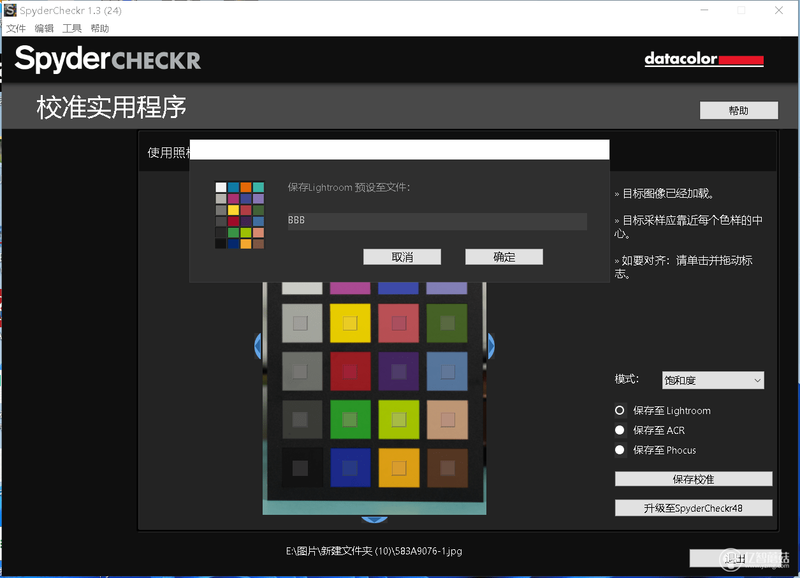The height and width of the screenshot is (578, 800).
Task: Click the lime yellow-green patch sample marker
Action: (x=399, y=419)
